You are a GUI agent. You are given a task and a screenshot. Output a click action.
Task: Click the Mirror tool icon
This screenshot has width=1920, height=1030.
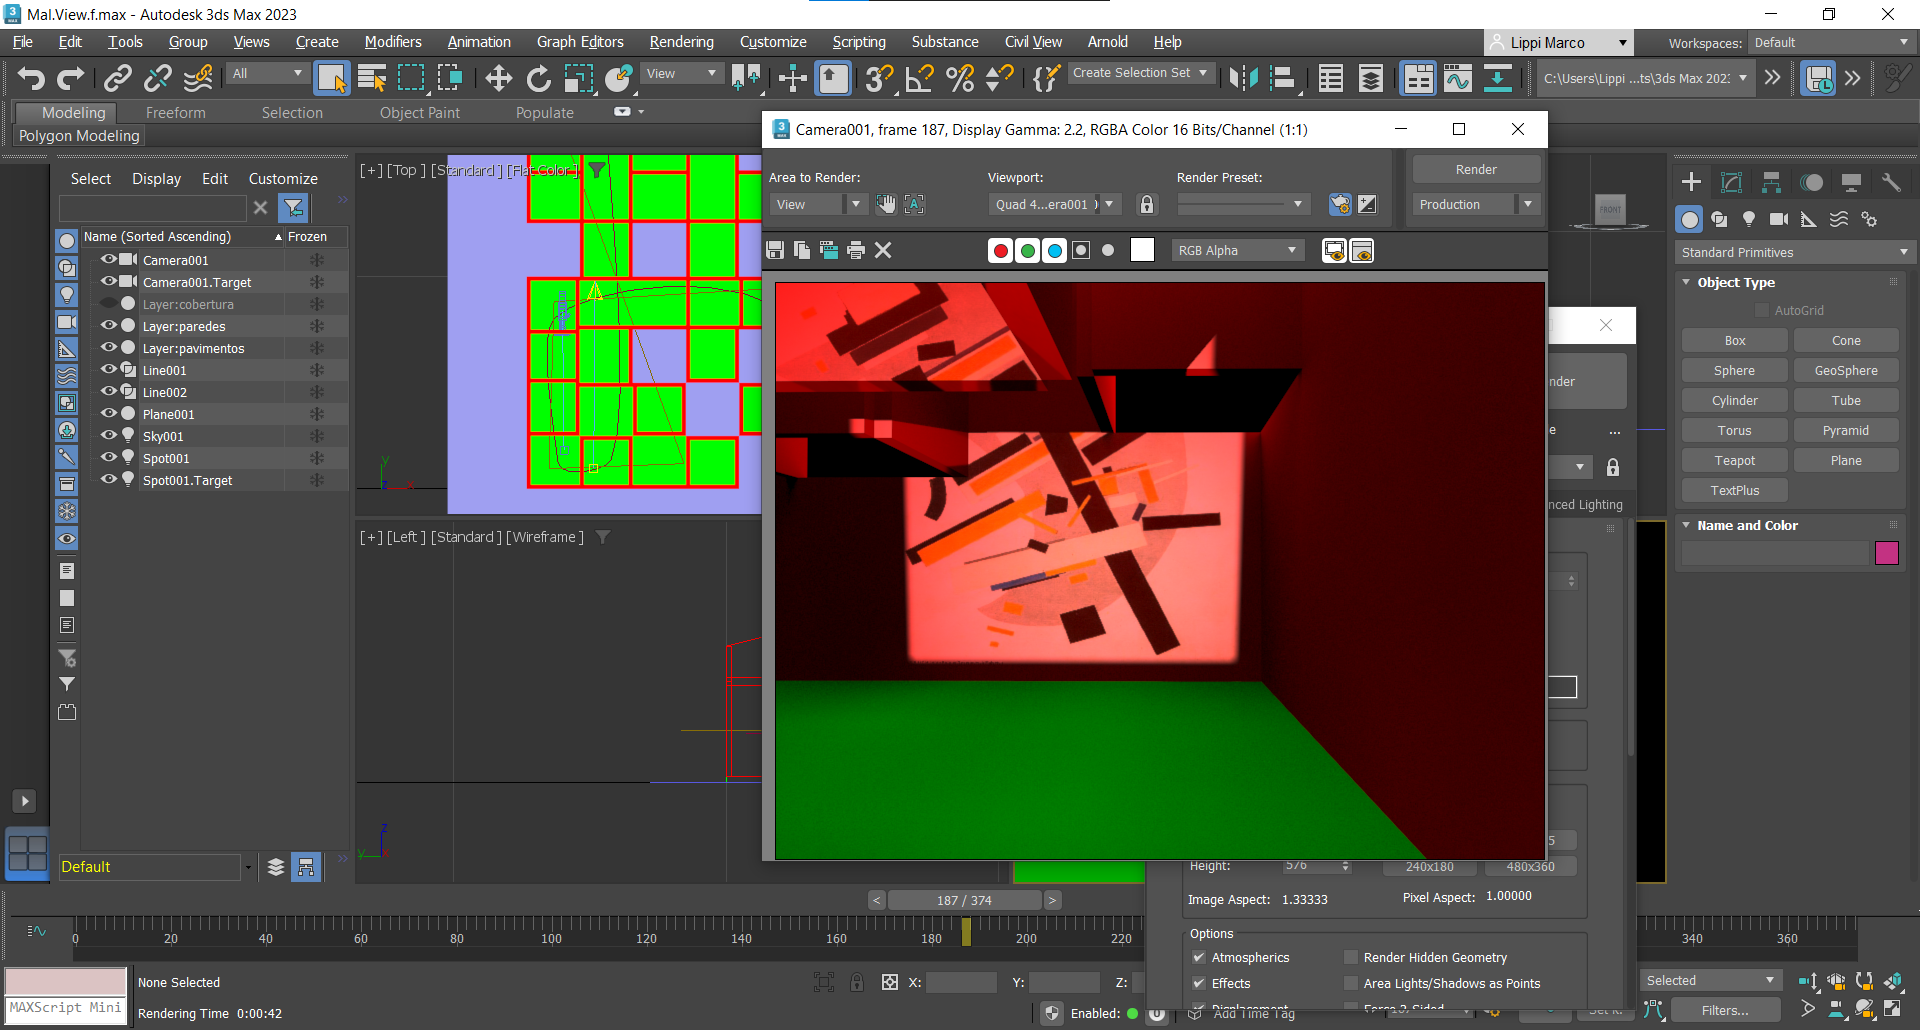[1243, 78]
